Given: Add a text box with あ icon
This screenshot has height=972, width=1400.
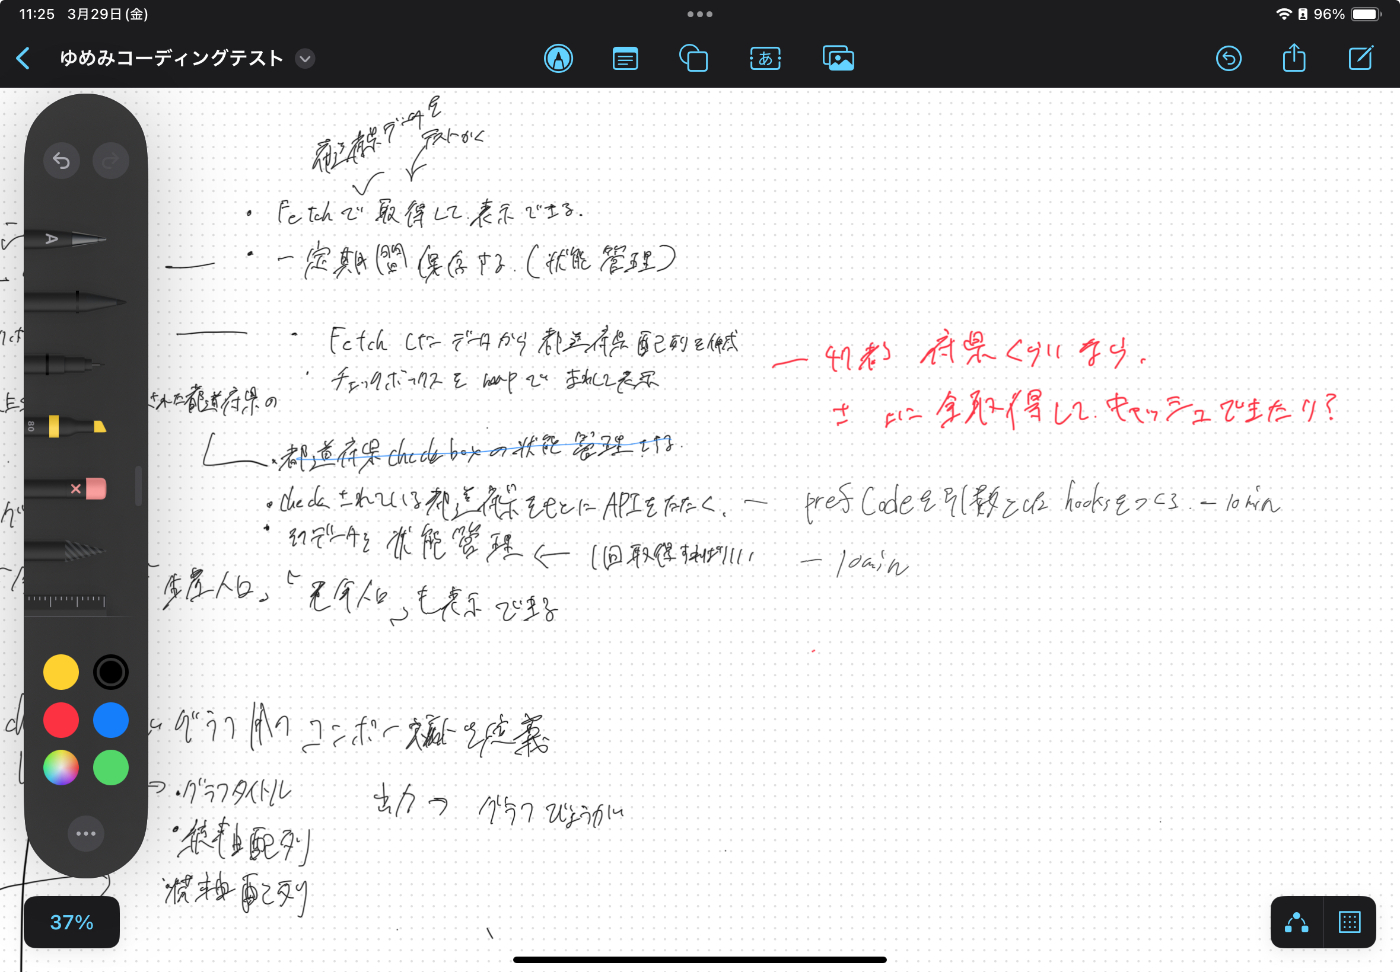Looking at the screenshot, I should tap(766, 59).
